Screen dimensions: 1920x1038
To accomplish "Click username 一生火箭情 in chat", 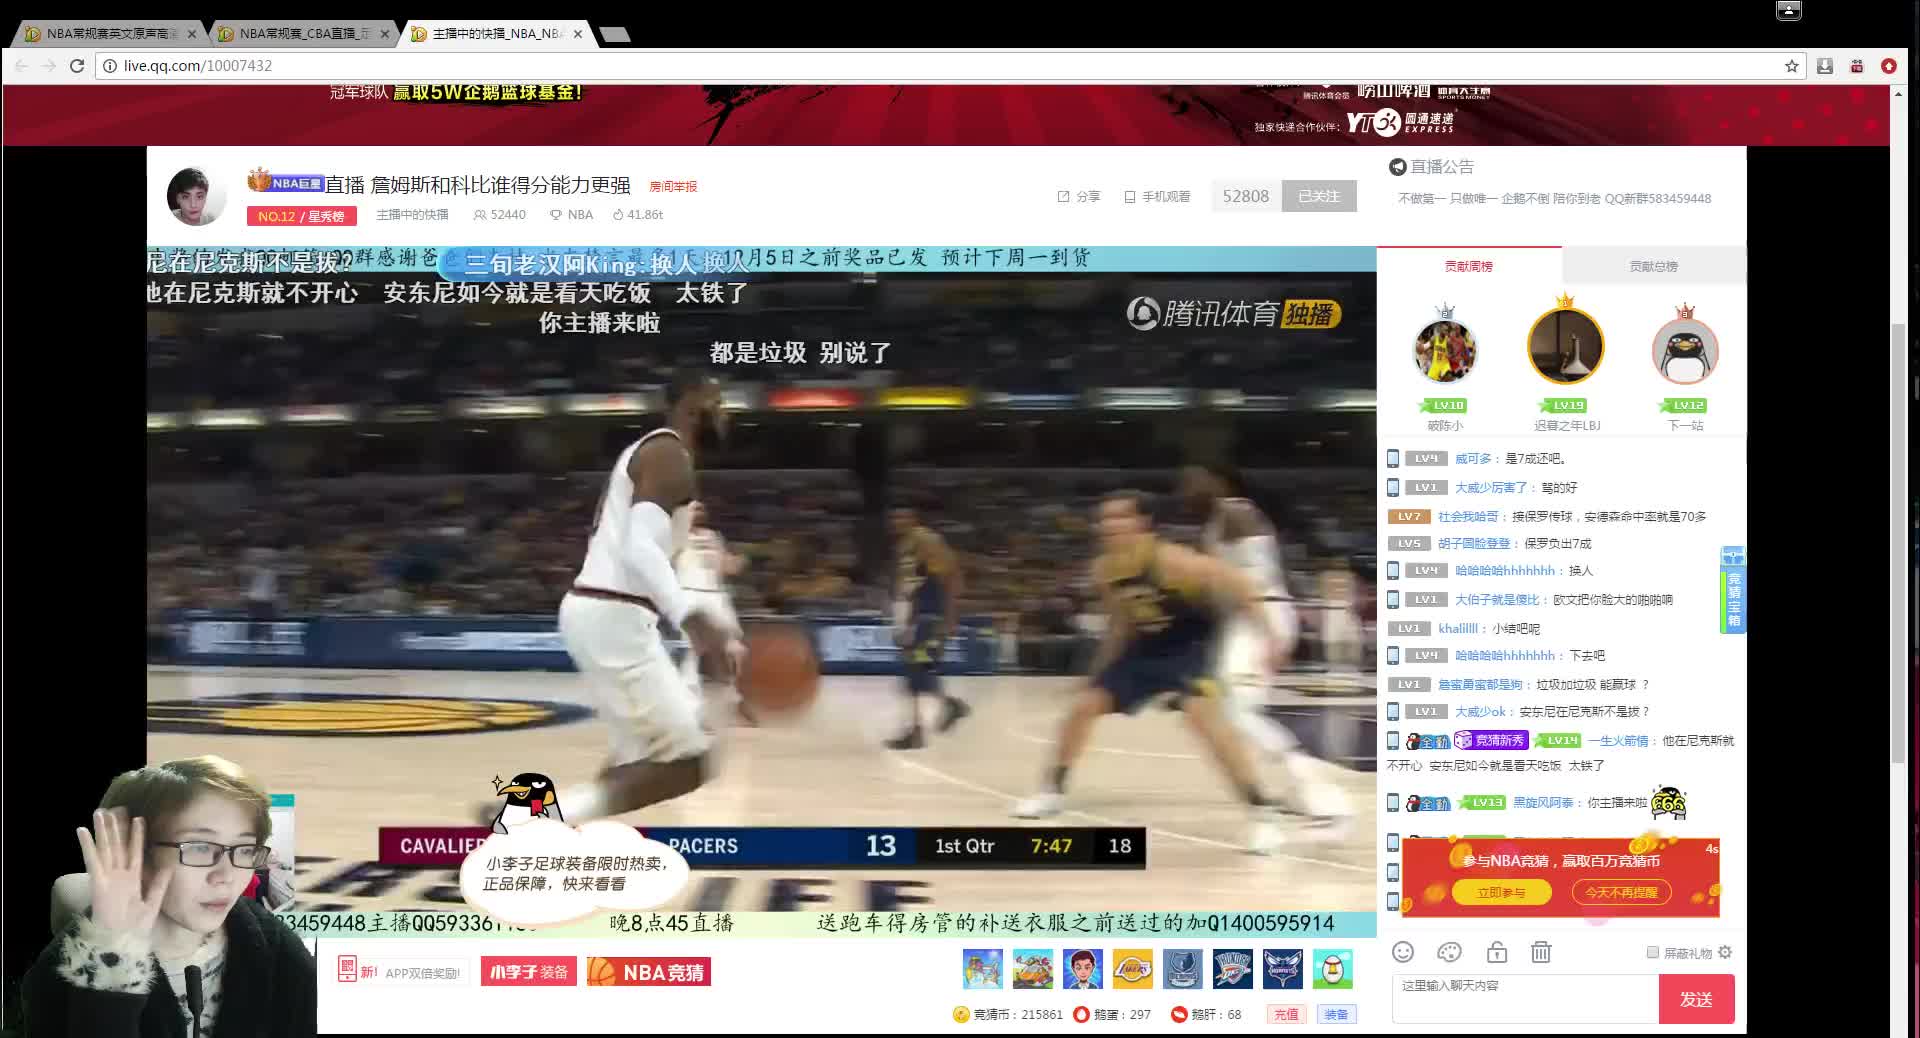I will tap(1617, 741).
